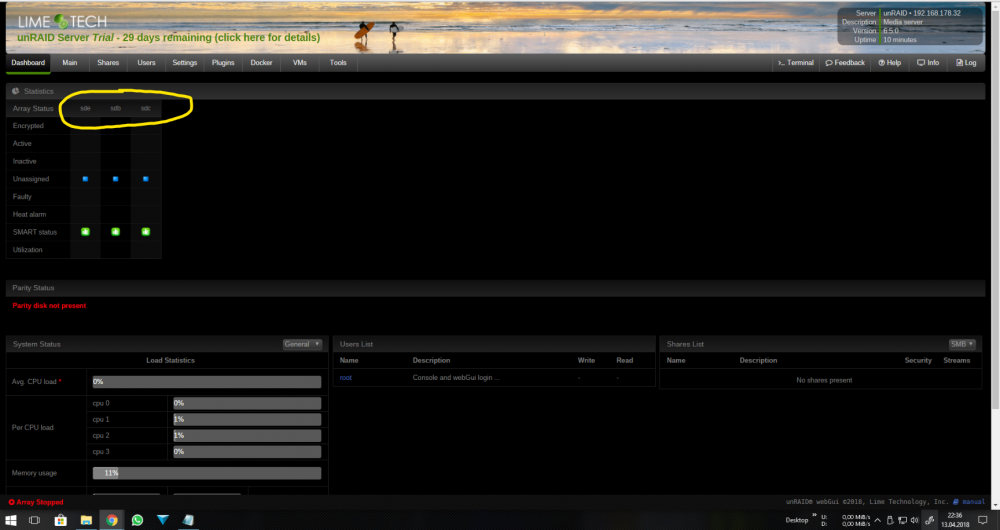The image size is (1000, 530).
Task: Open the notepad app on the taskbar
Action: click(188, 520)
